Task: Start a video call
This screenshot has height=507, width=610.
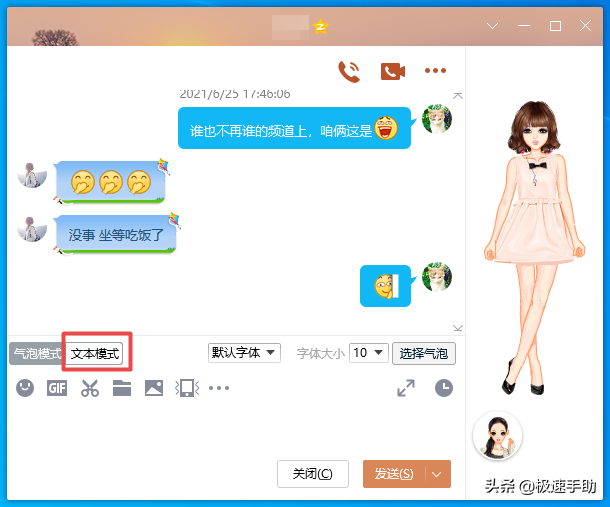Action: (393, 72)
